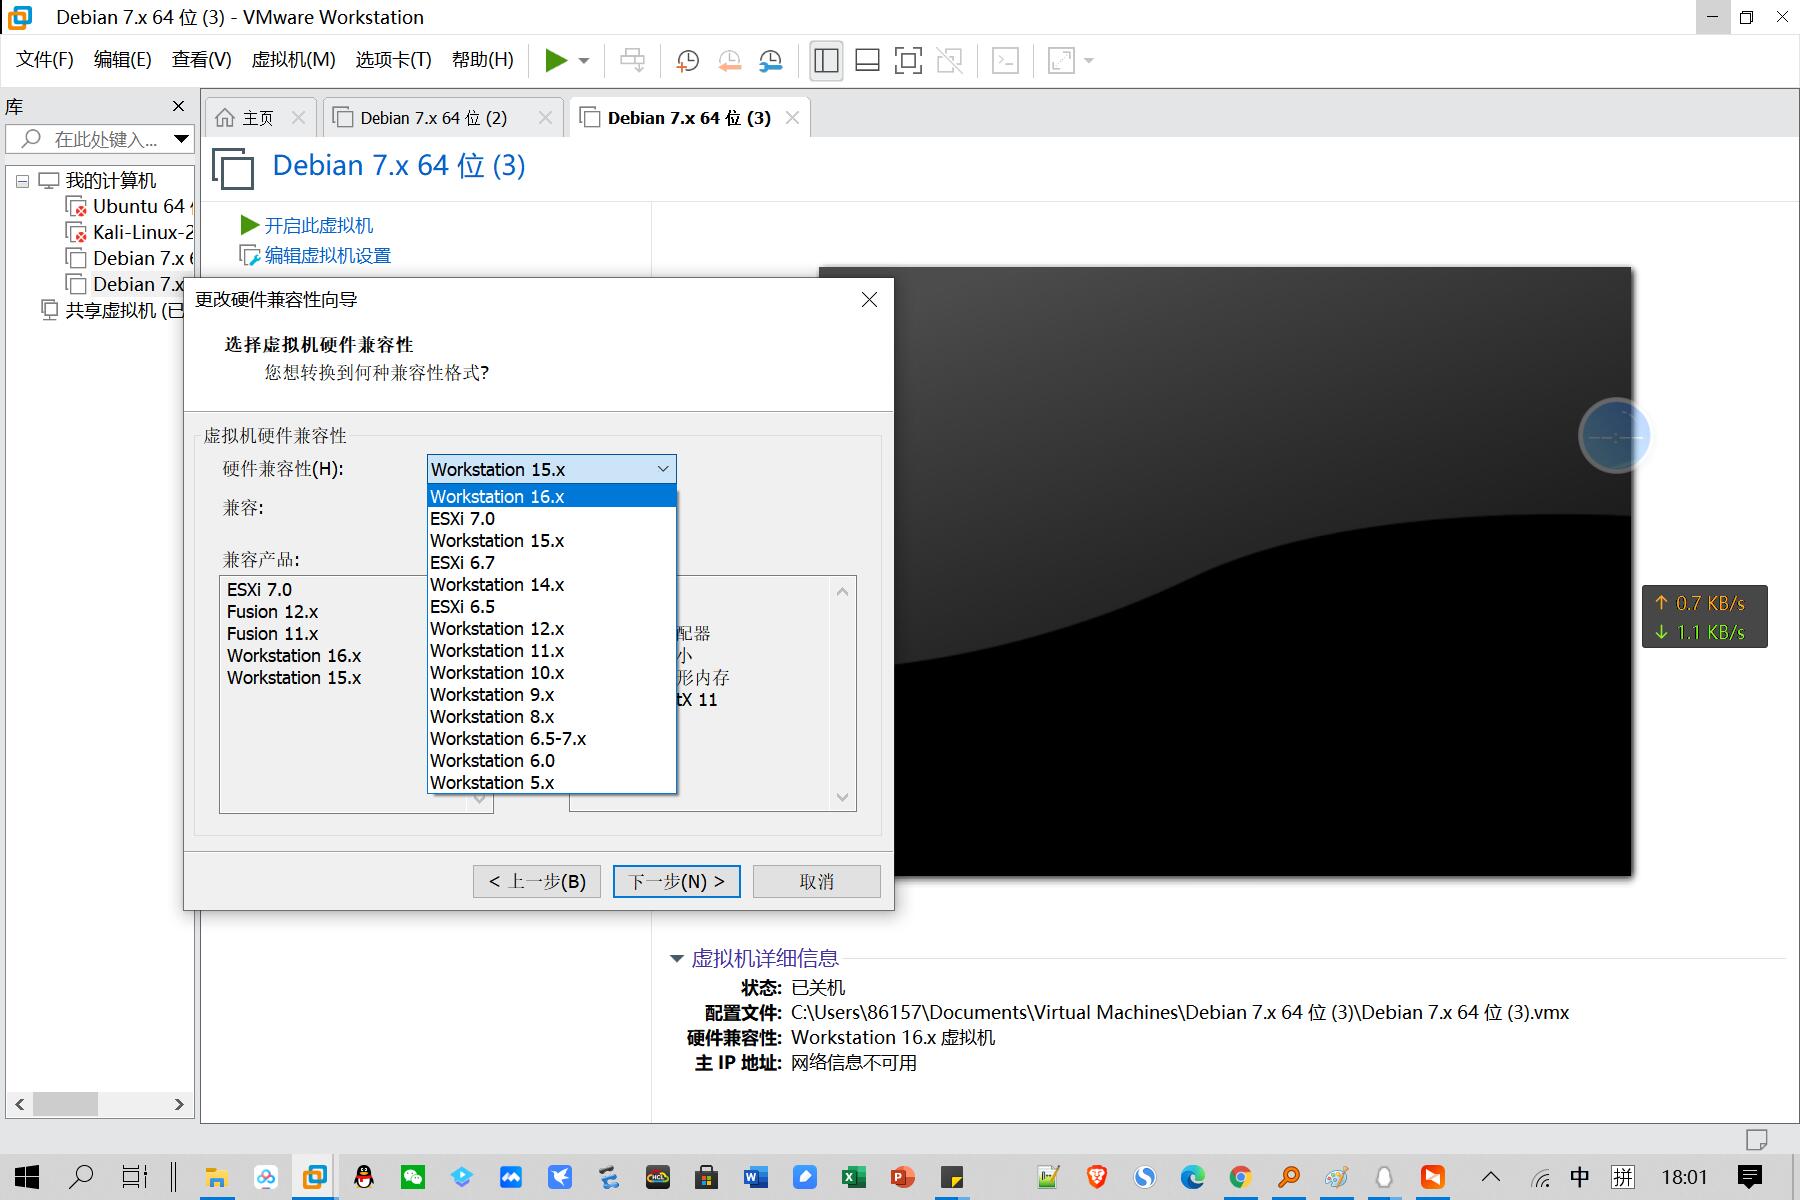The height and width of the screenshot is (1200, 1800).
Task: Select the Ubuntu 64 VM in library
Action: tap(128, 206)
